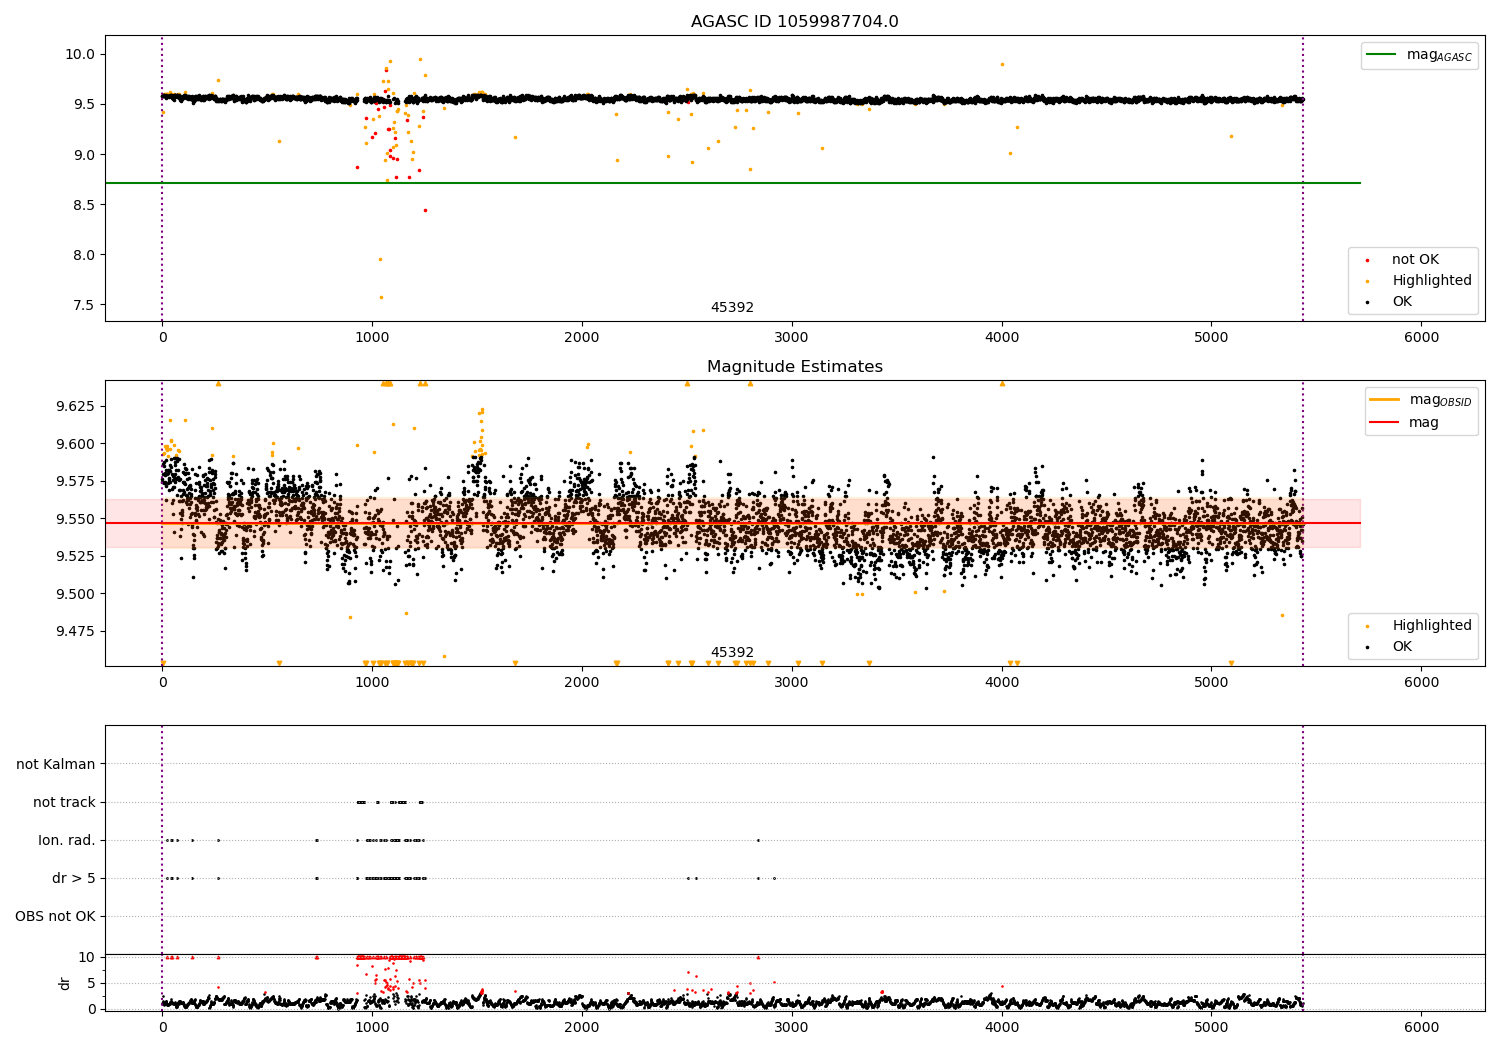Click the 45392 label in the middle plot

coord(732,653)
